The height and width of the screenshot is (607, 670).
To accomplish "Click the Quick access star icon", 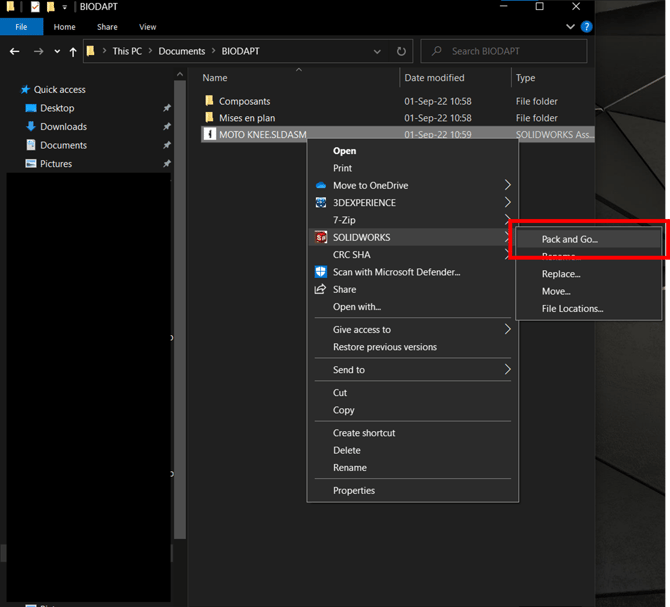I will tap(25, 89).
